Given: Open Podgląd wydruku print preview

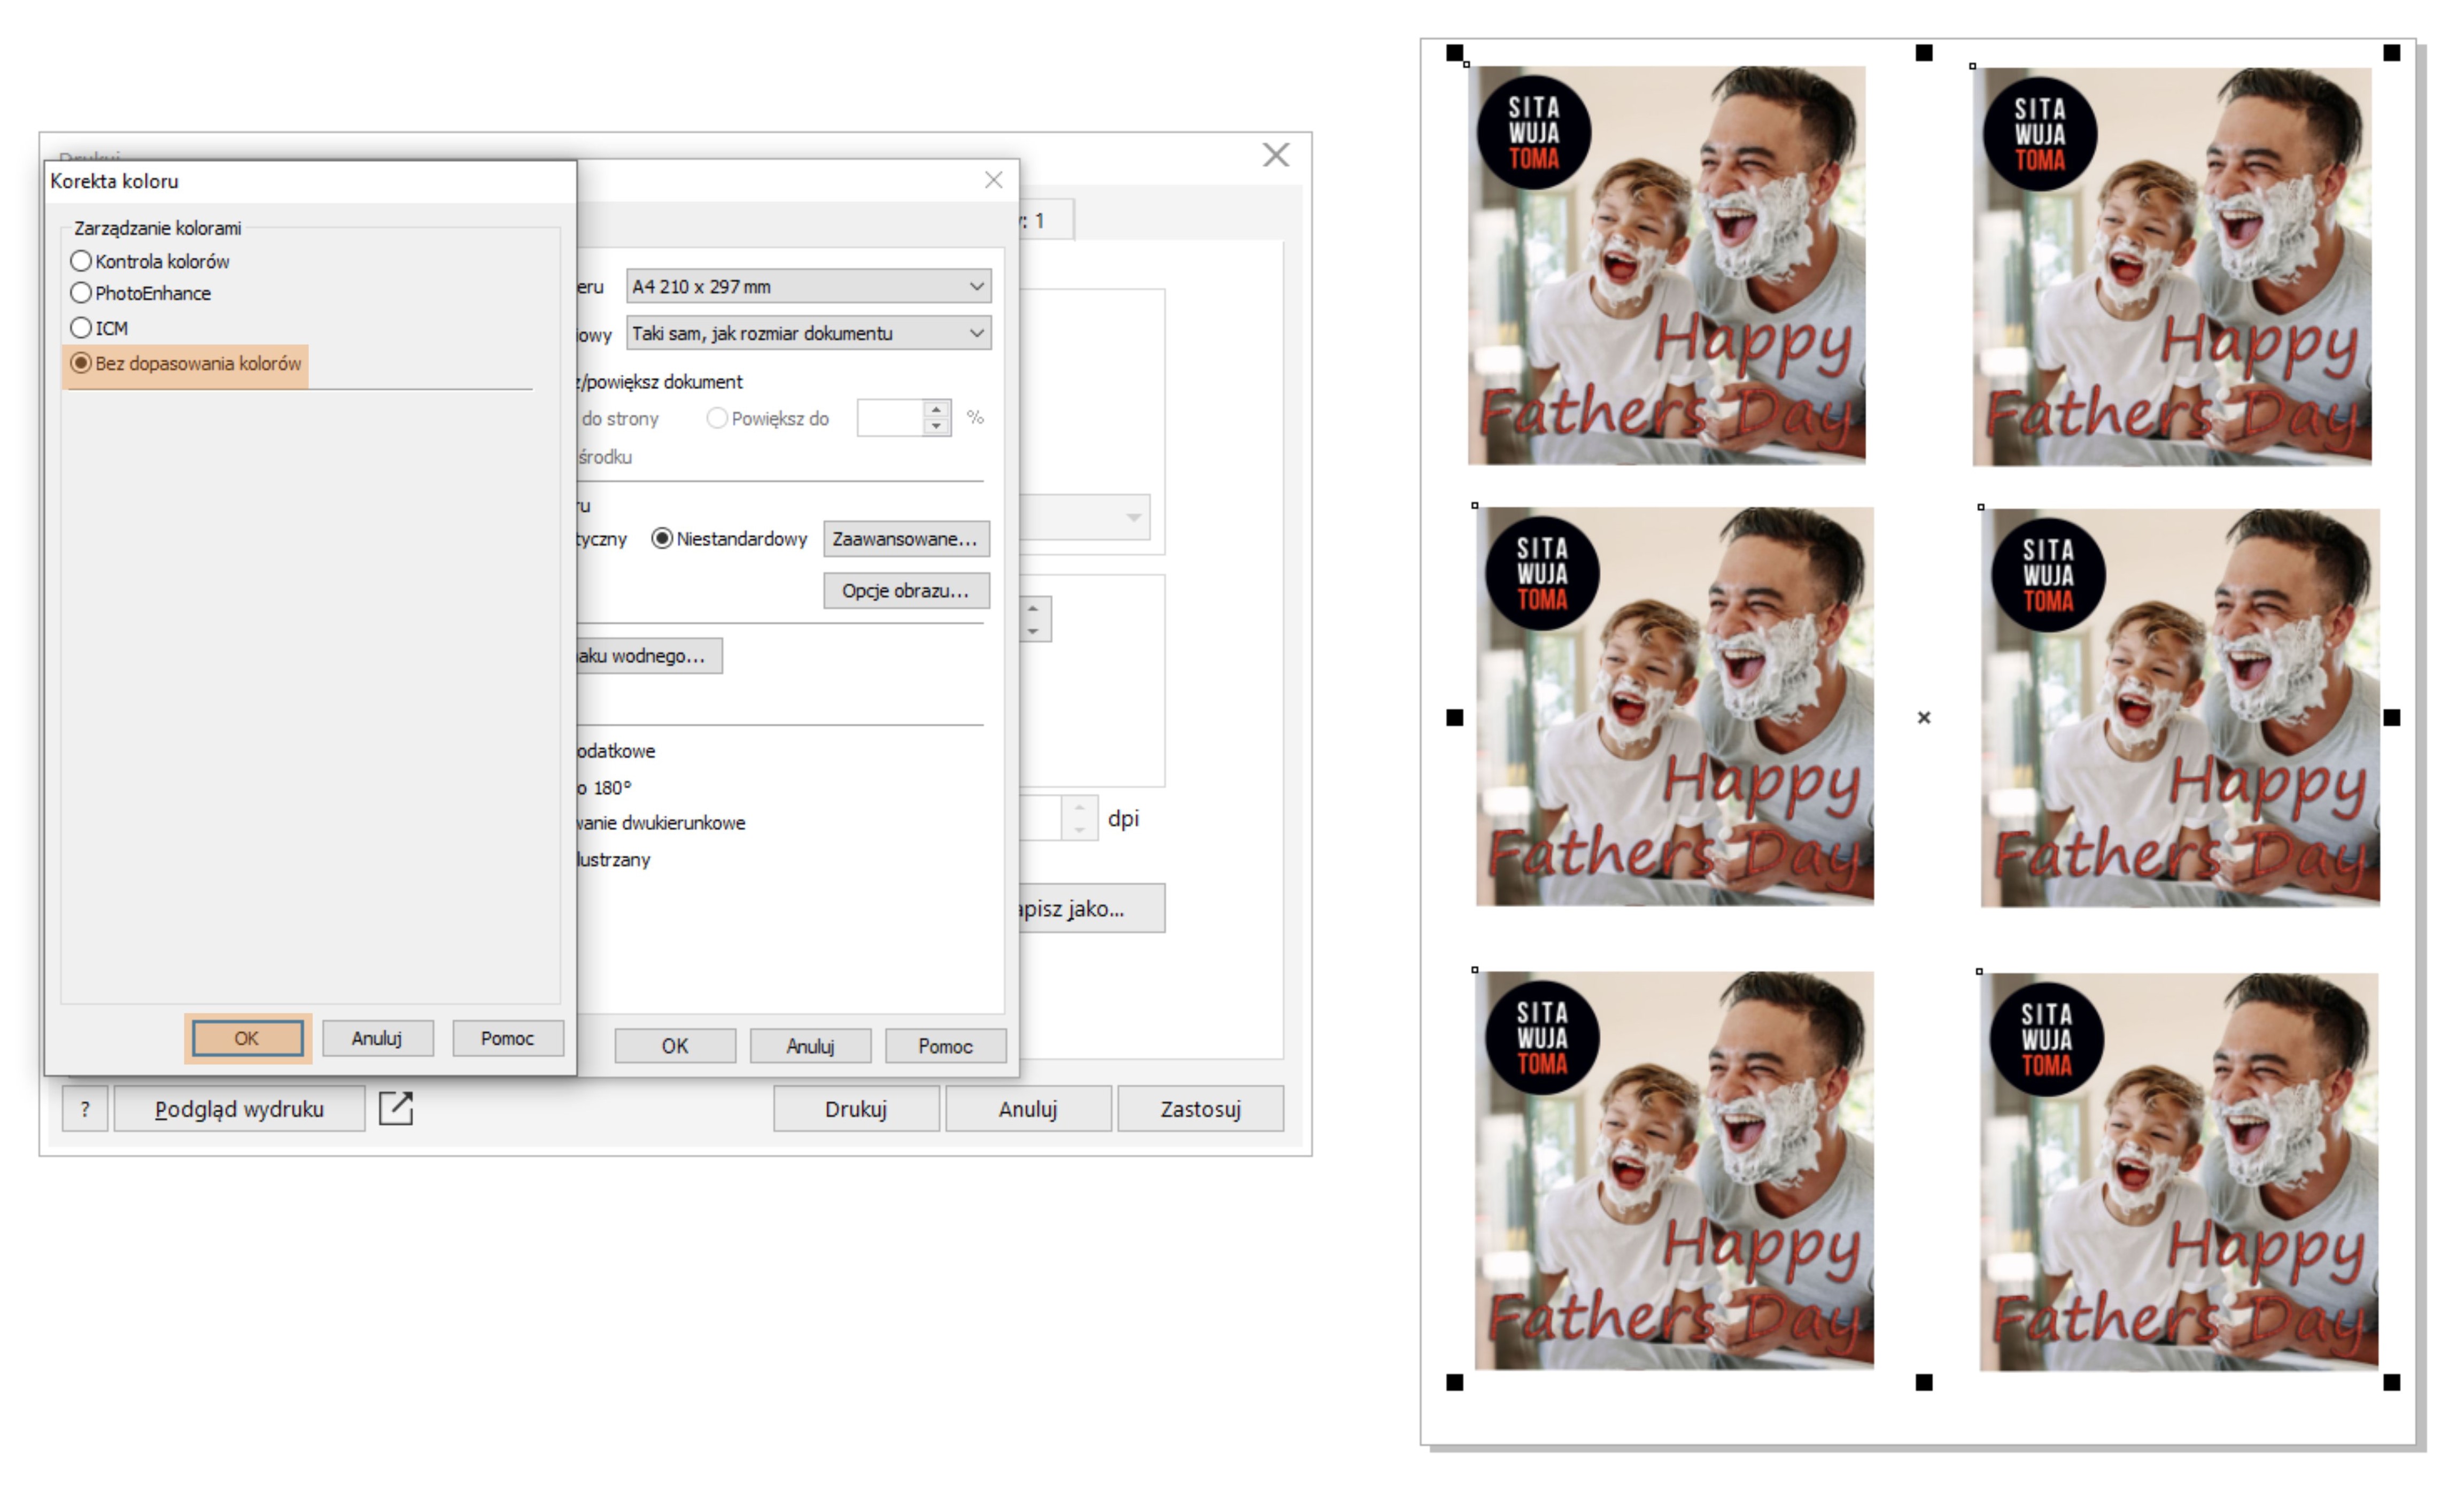Looking at the screenshot, I should (x=239, y=1109).
